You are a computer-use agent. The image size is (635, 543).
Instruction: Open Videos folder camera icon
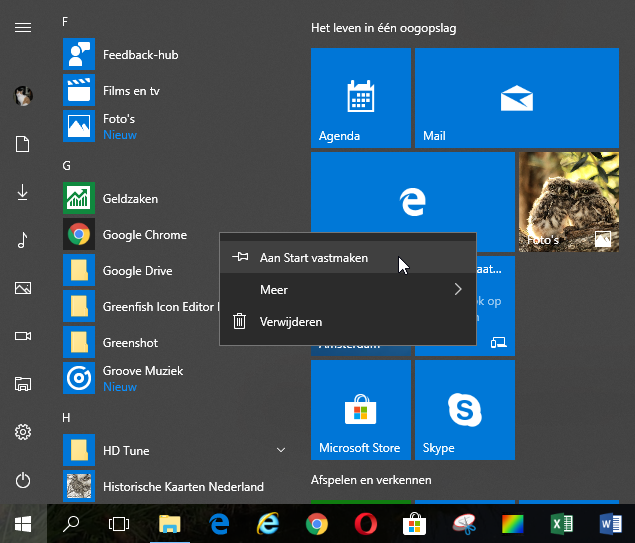(x=23, y=336)
